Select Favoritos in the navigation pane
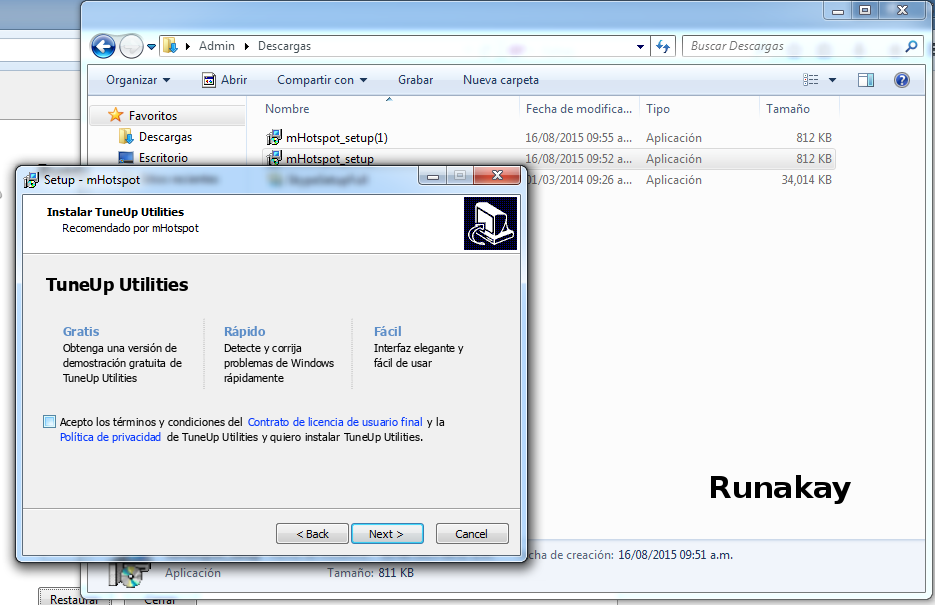Image resolution: width=935 pixels, height=605 pixels. pyautogui.click(x=153, y=116)
